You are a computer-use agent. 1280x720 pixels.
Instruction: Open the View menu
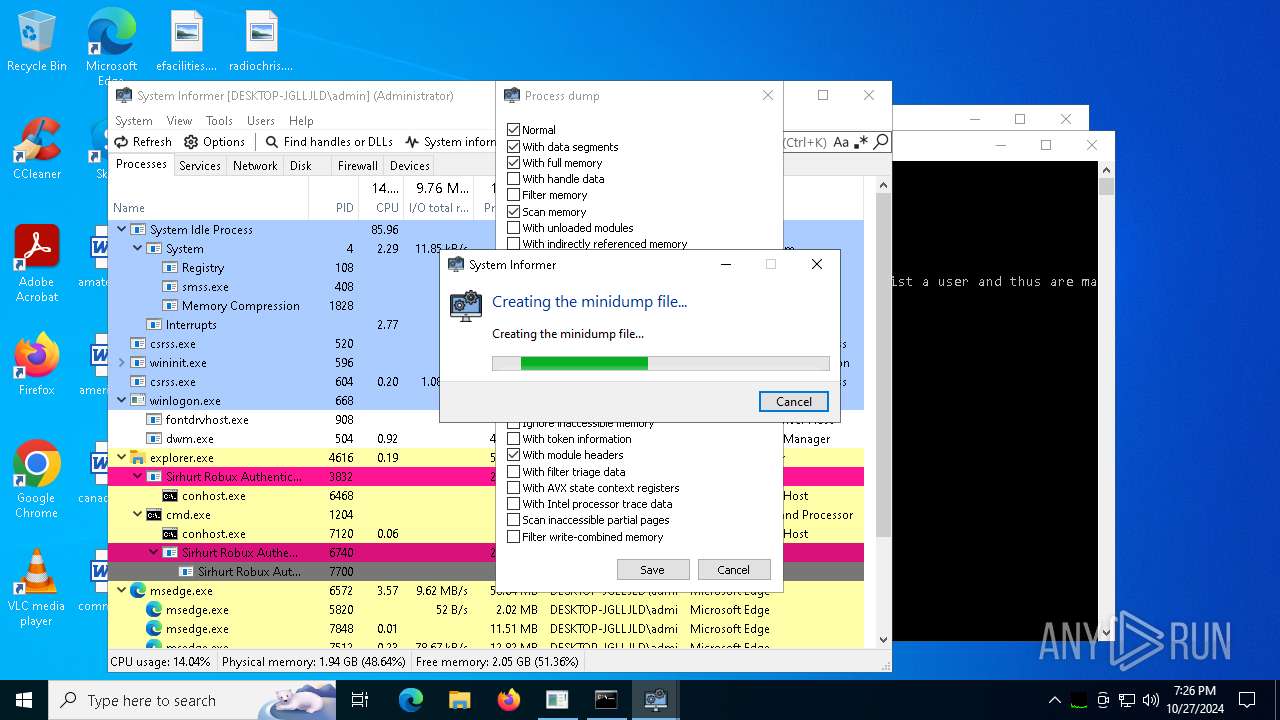[x=179, y=120]
